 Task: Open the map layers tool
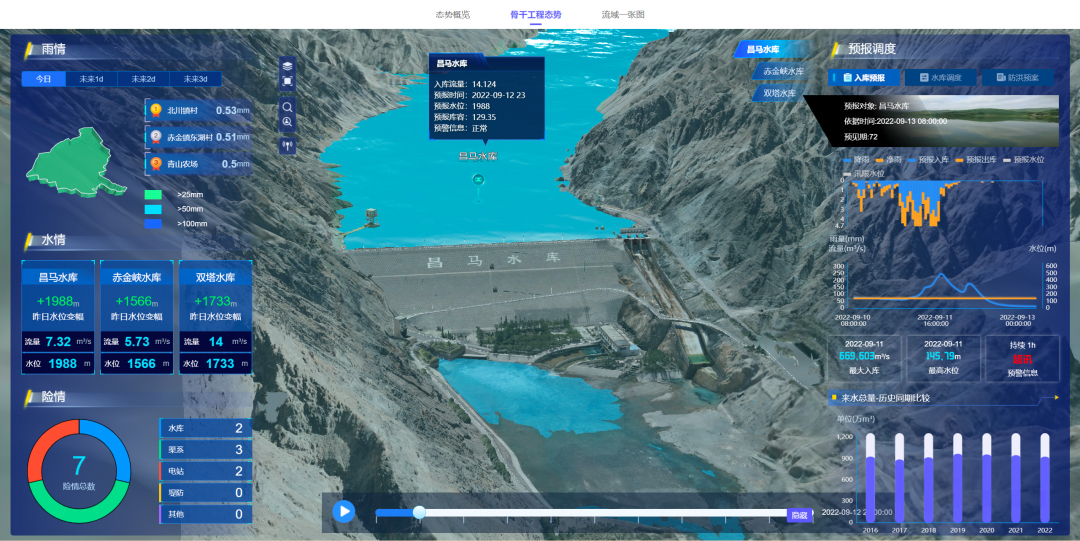(x=287, y=66)
